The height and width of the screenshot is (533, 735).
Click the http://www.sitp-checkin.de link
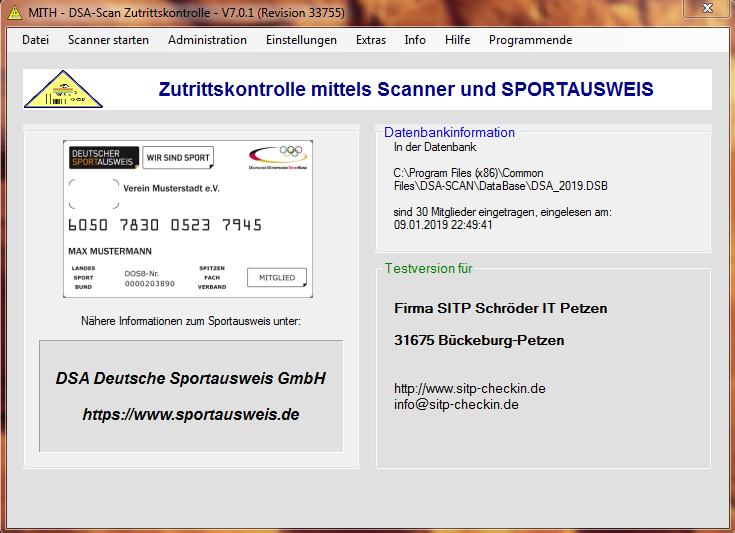(470, 389)
